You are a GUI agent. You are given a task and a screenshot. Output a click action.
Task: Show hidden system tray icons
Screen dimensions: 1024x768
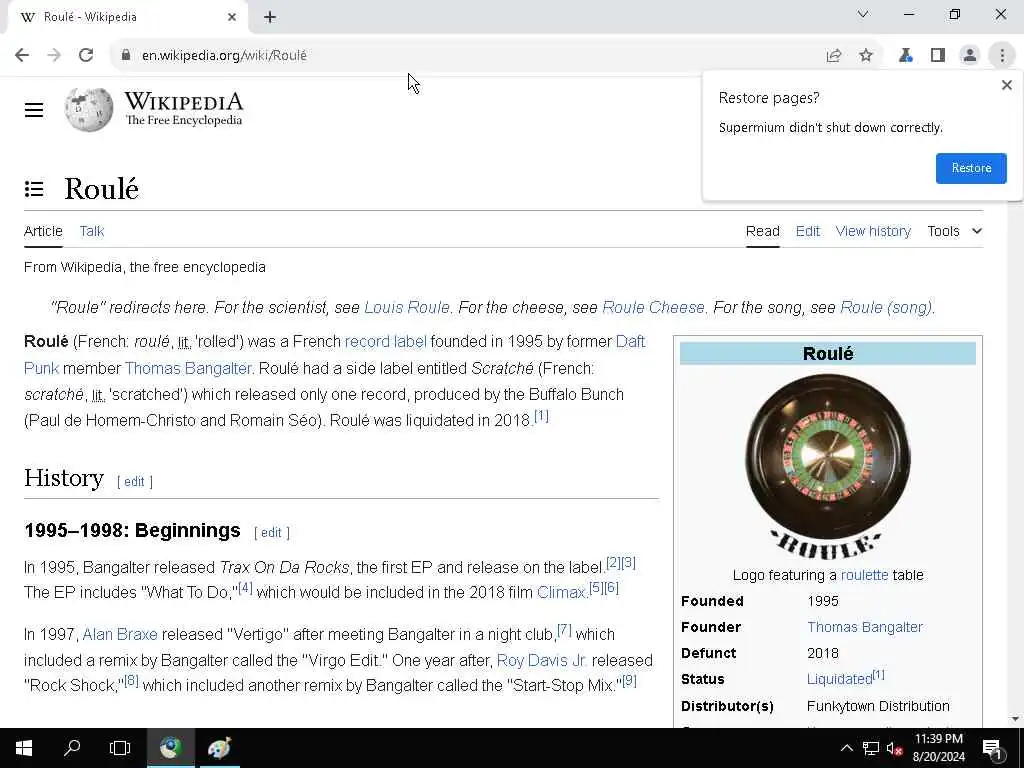pos(846,748)
